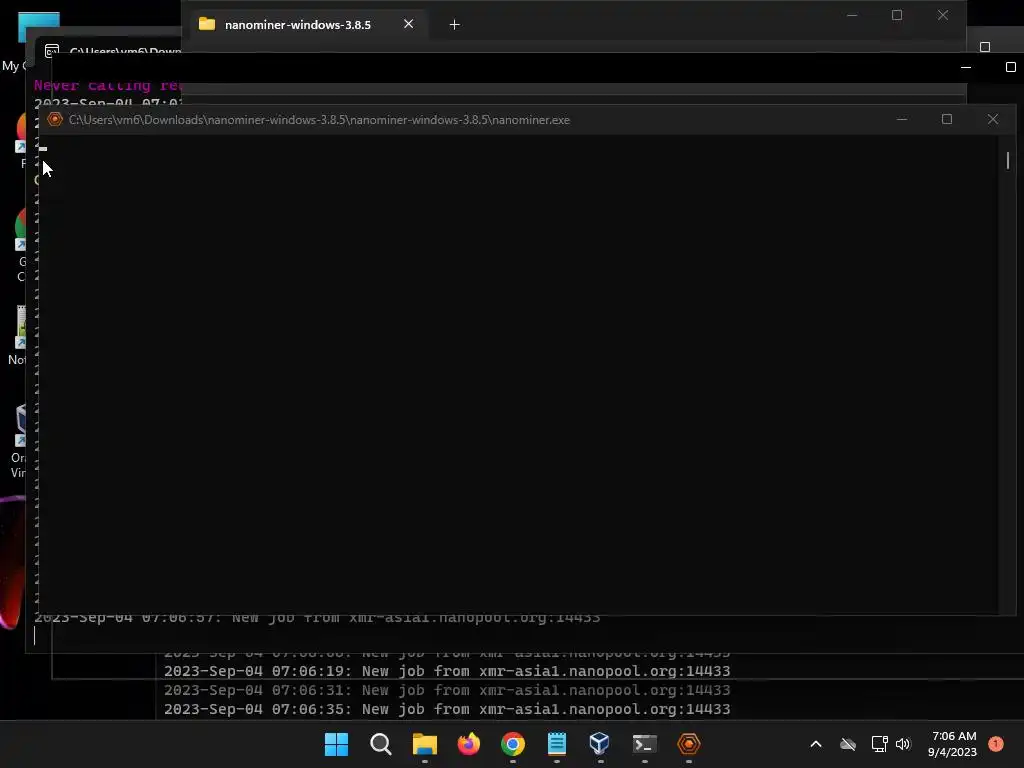Image resolution: width=1024 pixels, height=768 pixels.
Task: Select the nanominer-windows-3.8.5 Explorer tab
Action: pyautogui.click(x=297, y=25)
